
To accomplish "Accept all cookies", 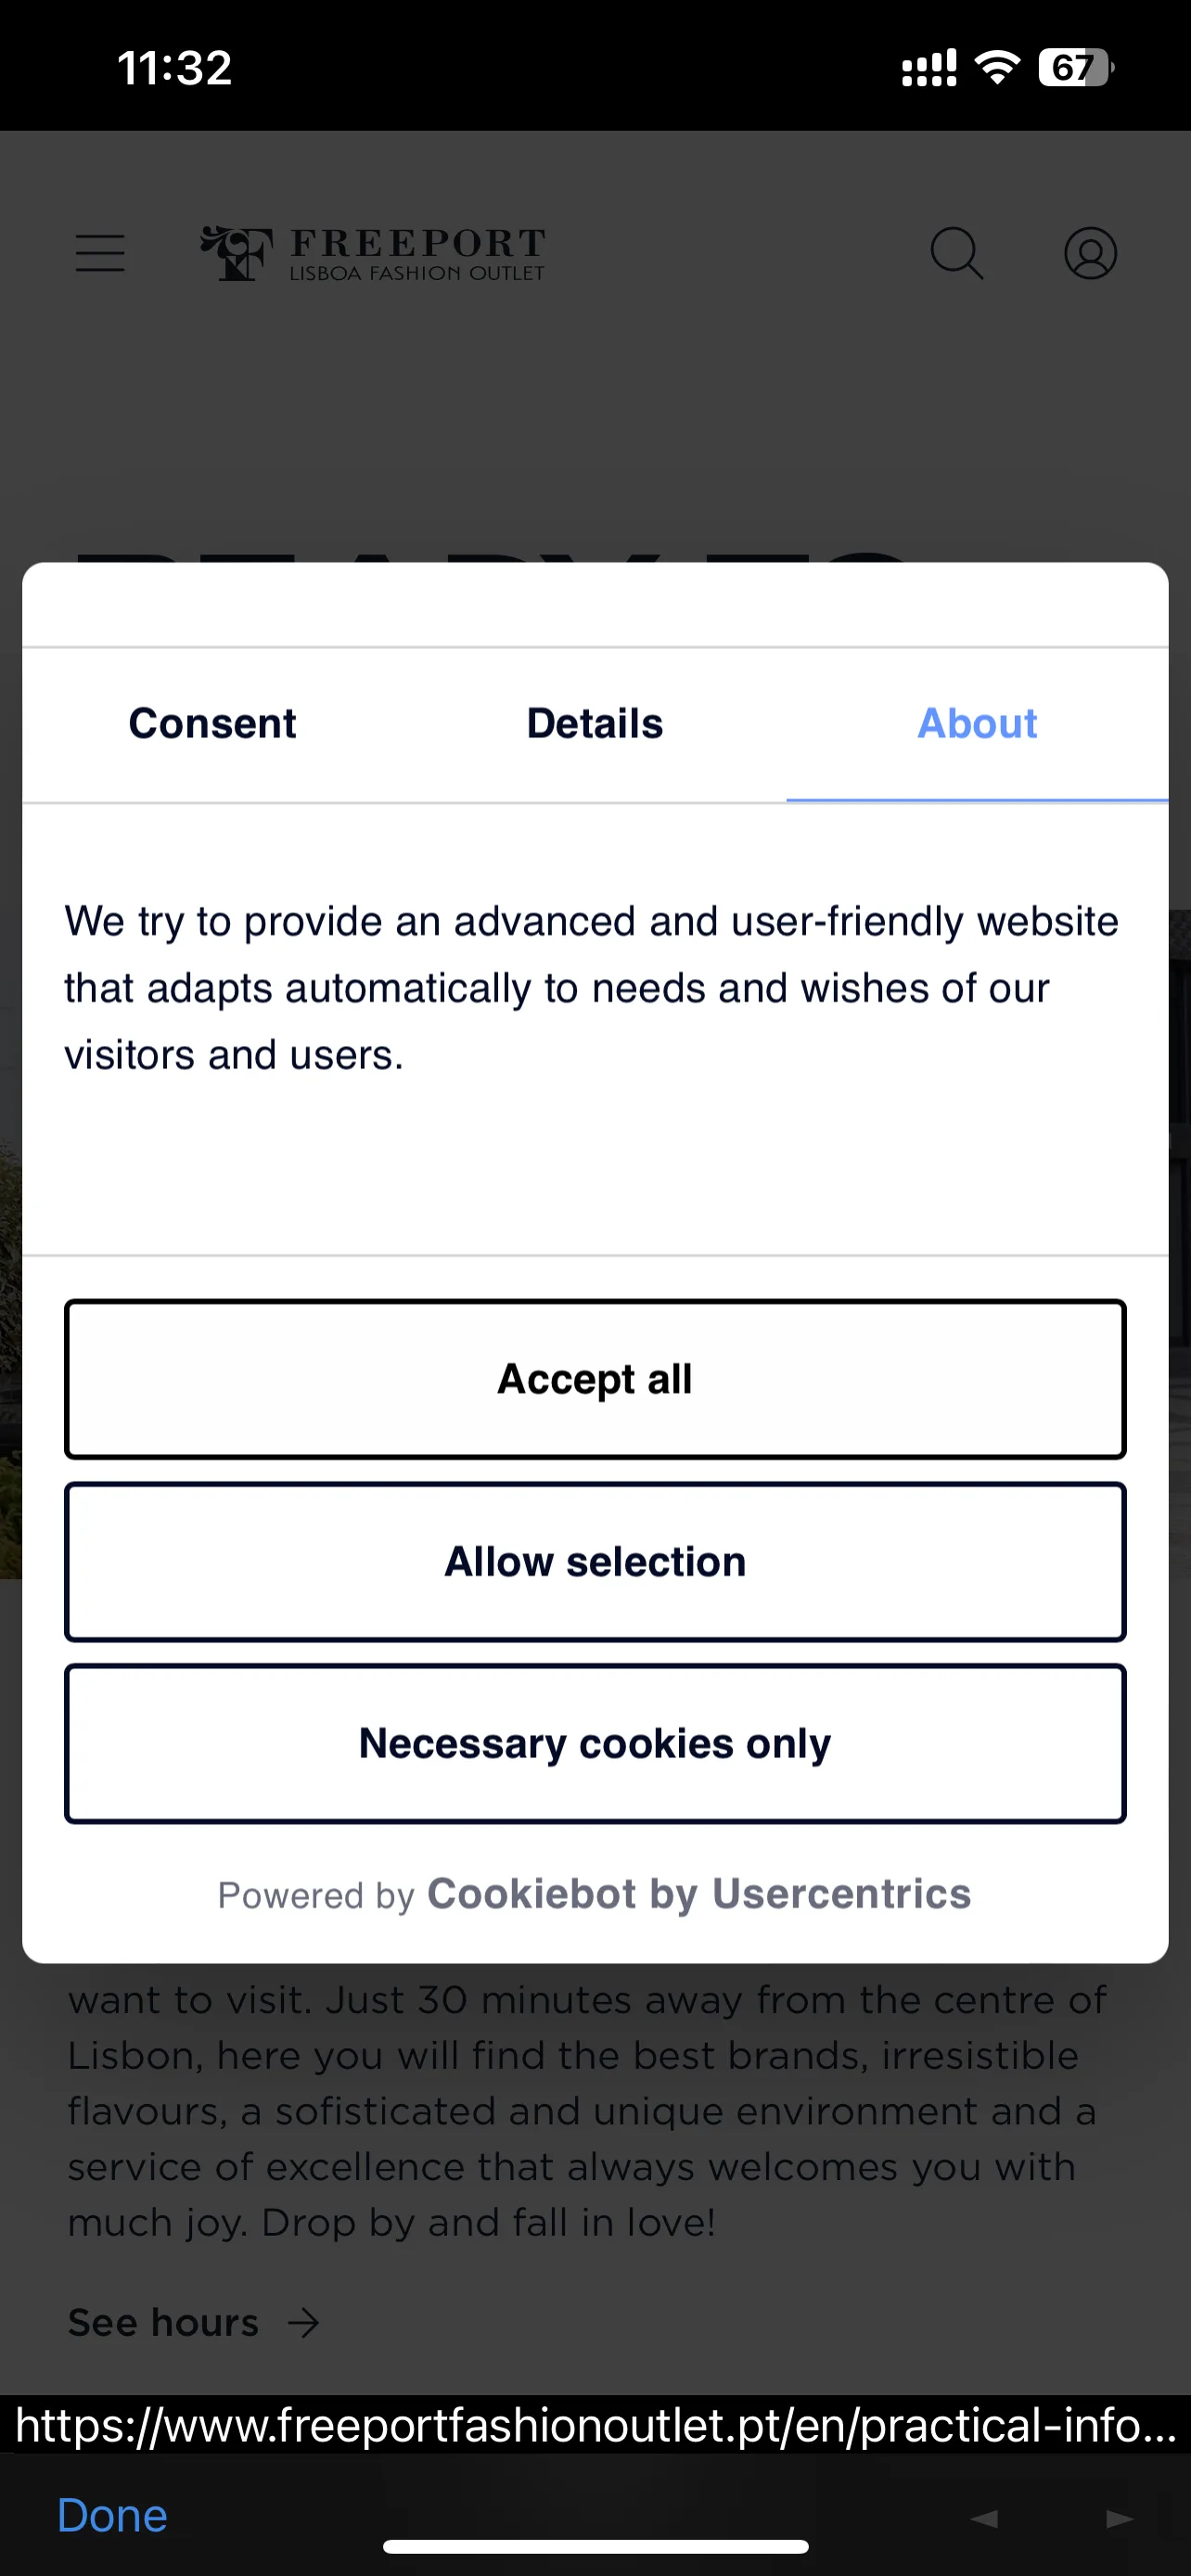I will [595, 1379].
